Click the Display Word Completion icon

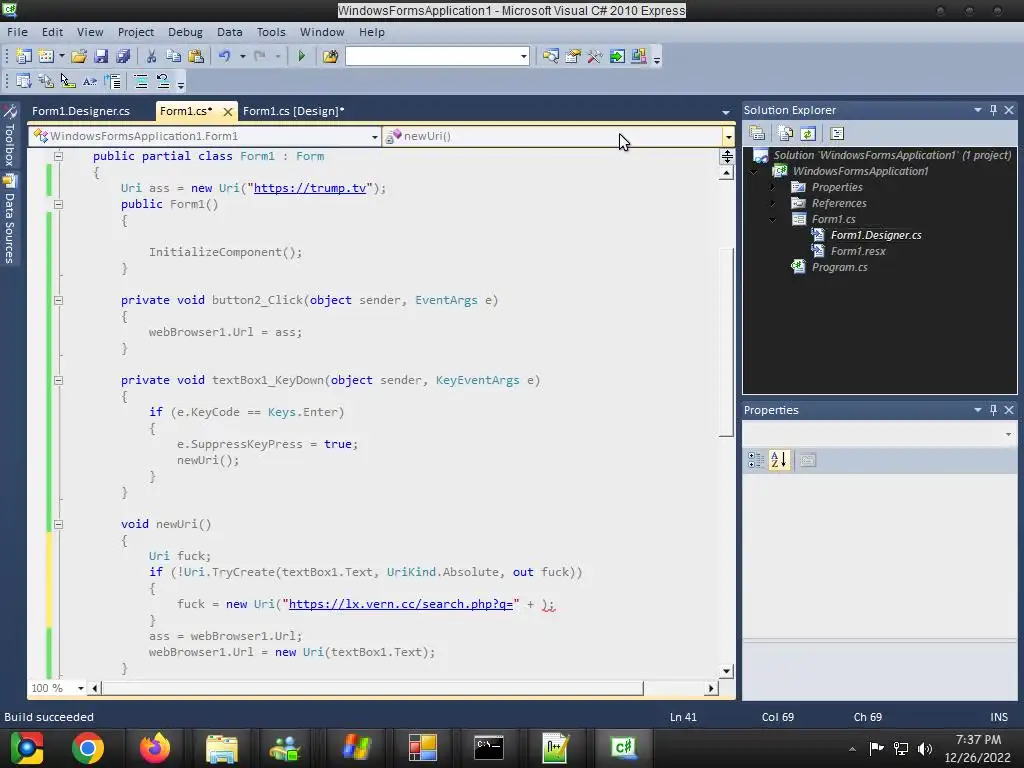(89, 81)
